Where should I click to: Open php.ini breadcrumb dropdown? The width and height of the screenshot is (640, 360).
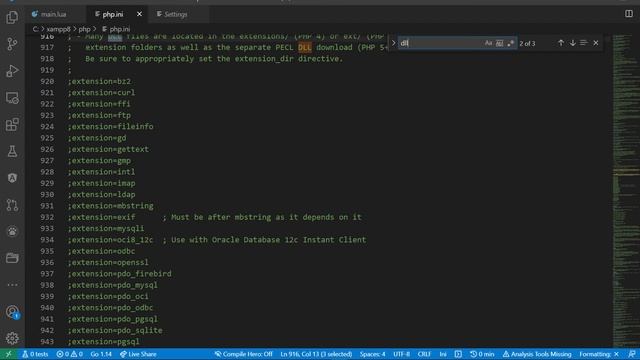(x=116, y=29)
